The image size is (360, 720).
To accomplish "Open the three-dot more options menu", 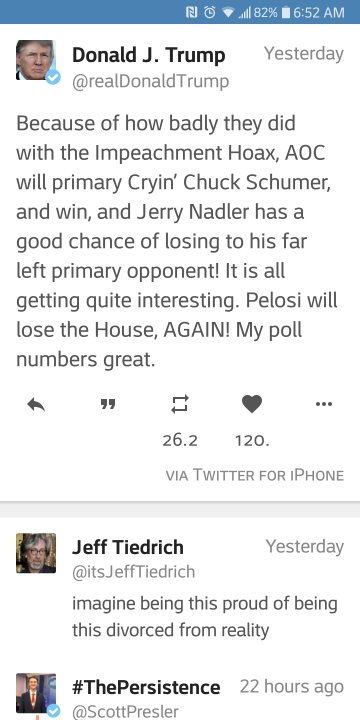I will pos(324,404).
